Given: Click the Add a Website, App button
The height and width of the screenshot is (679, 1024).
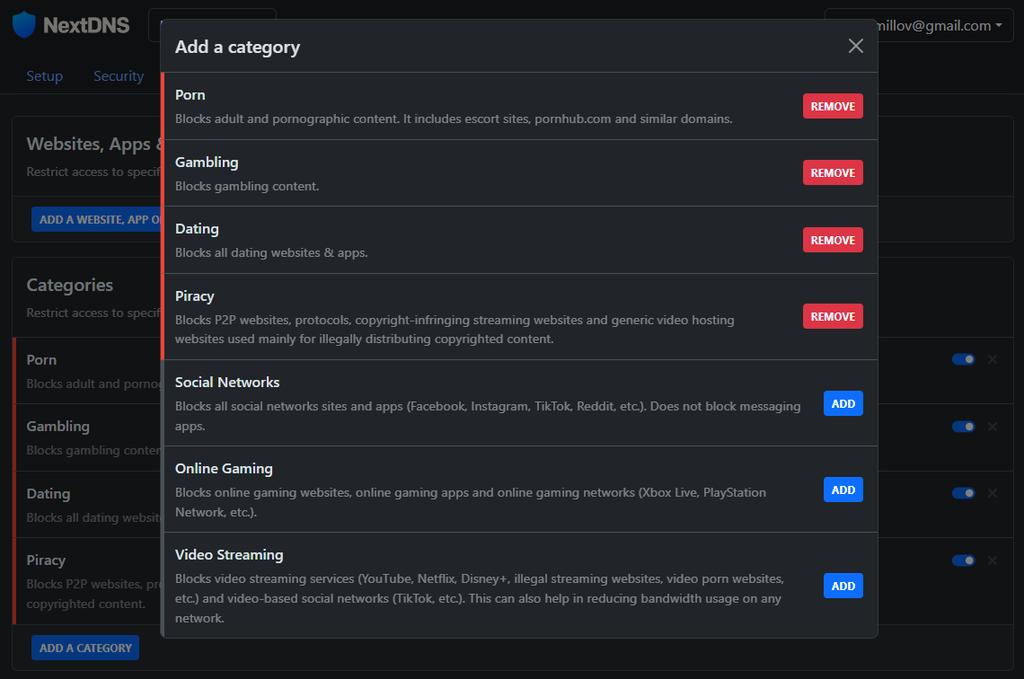Looking at the screenshot, I should click(97, 219).
